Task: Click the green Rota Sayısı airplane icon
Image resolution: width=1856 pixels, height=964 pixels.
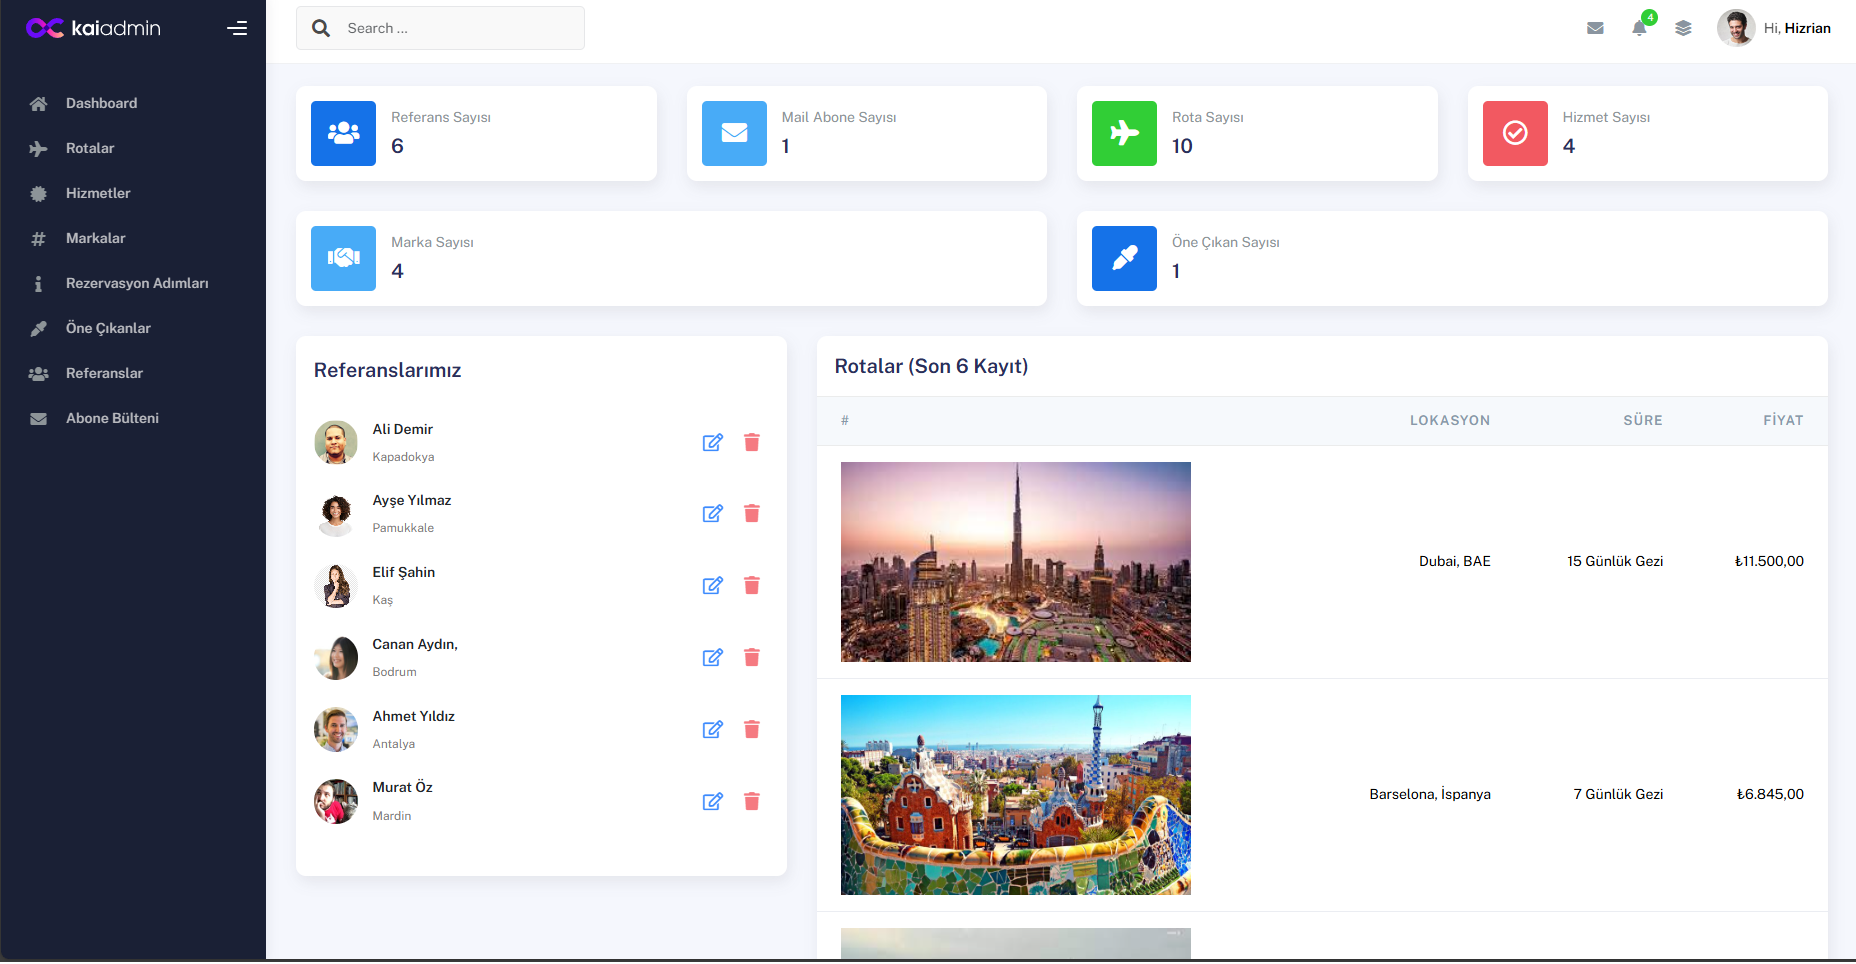Action: [1124, 133]
